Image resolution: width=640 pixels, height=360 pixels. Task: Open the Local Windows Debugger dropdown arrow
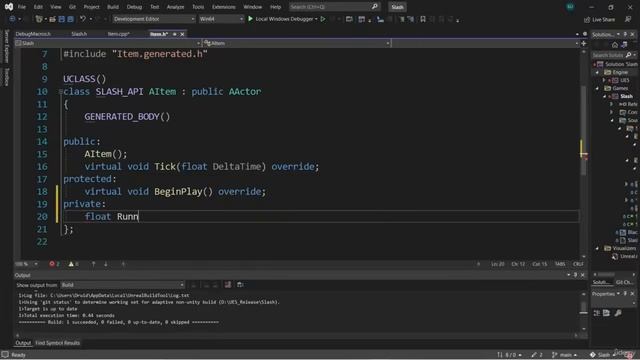pos(316,19)
